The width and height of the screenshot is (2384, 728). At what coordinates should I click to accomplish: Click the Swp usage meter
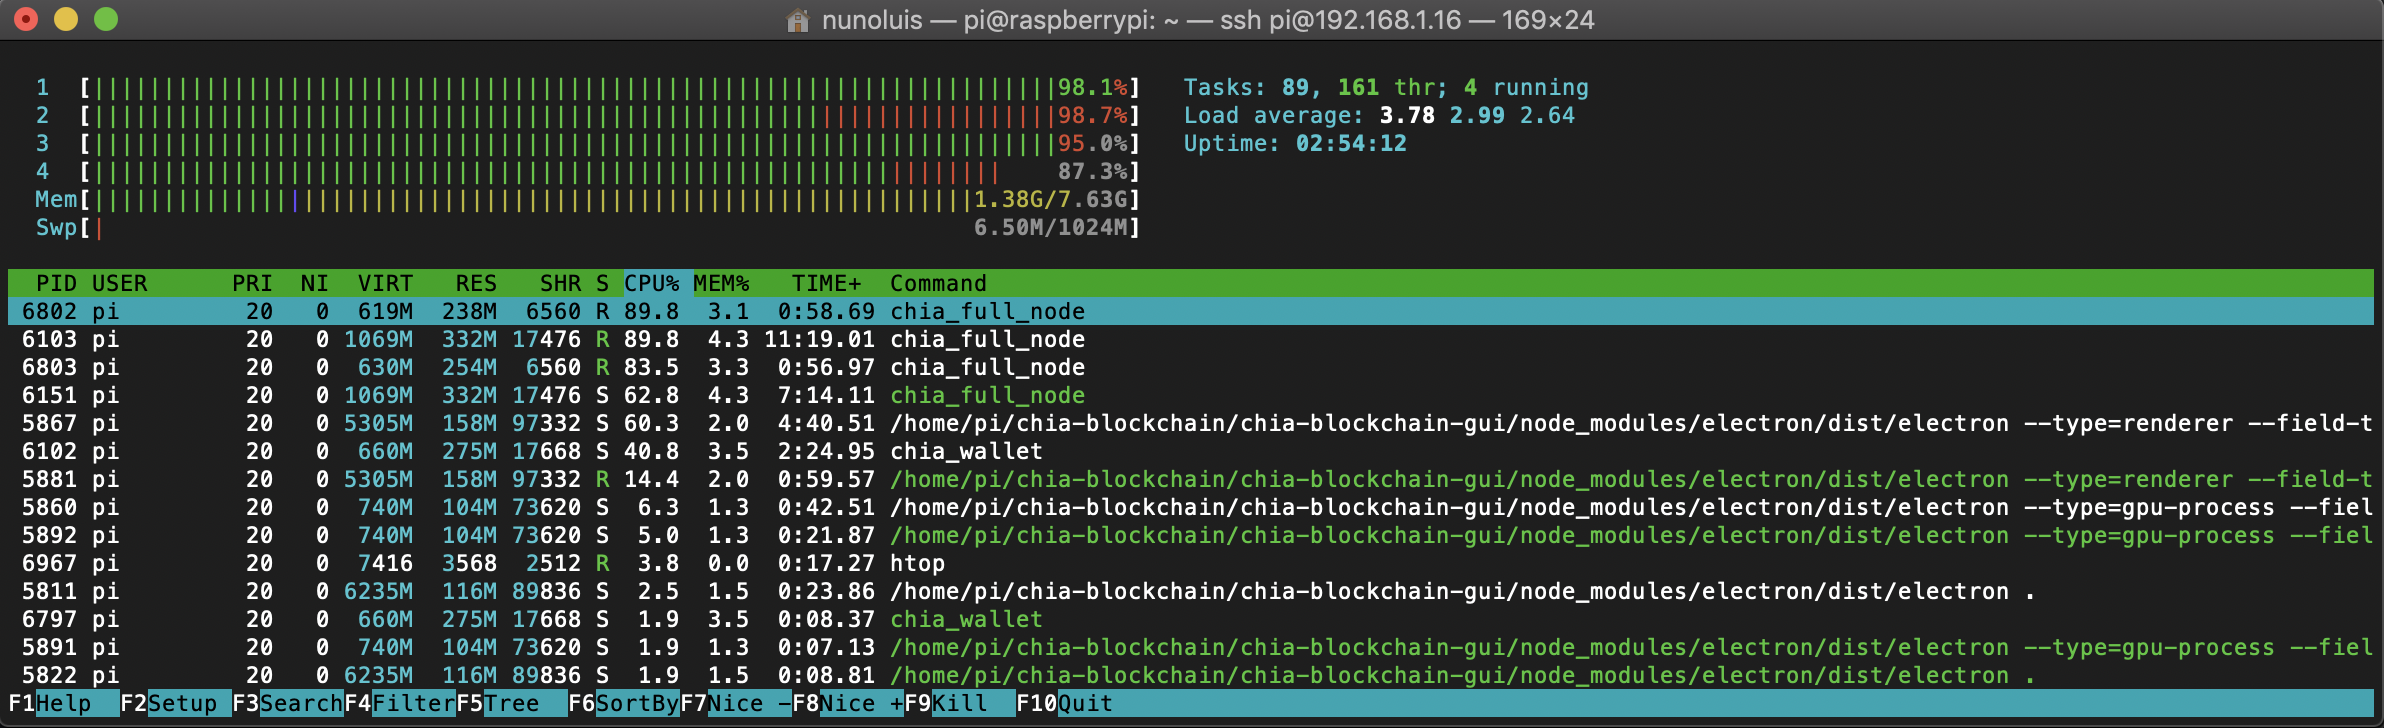(x=588, y=228)
